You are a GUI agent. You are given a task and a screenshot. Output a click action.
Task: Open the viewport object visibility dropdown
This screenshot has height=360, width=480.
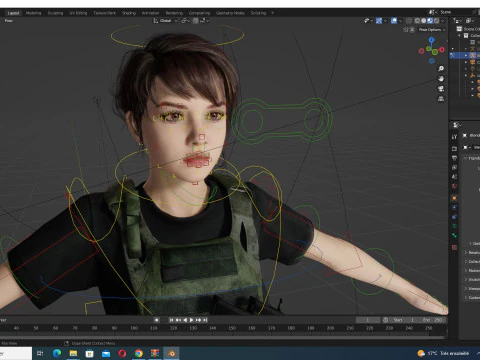pyautogui.click(x=368, y=21)
